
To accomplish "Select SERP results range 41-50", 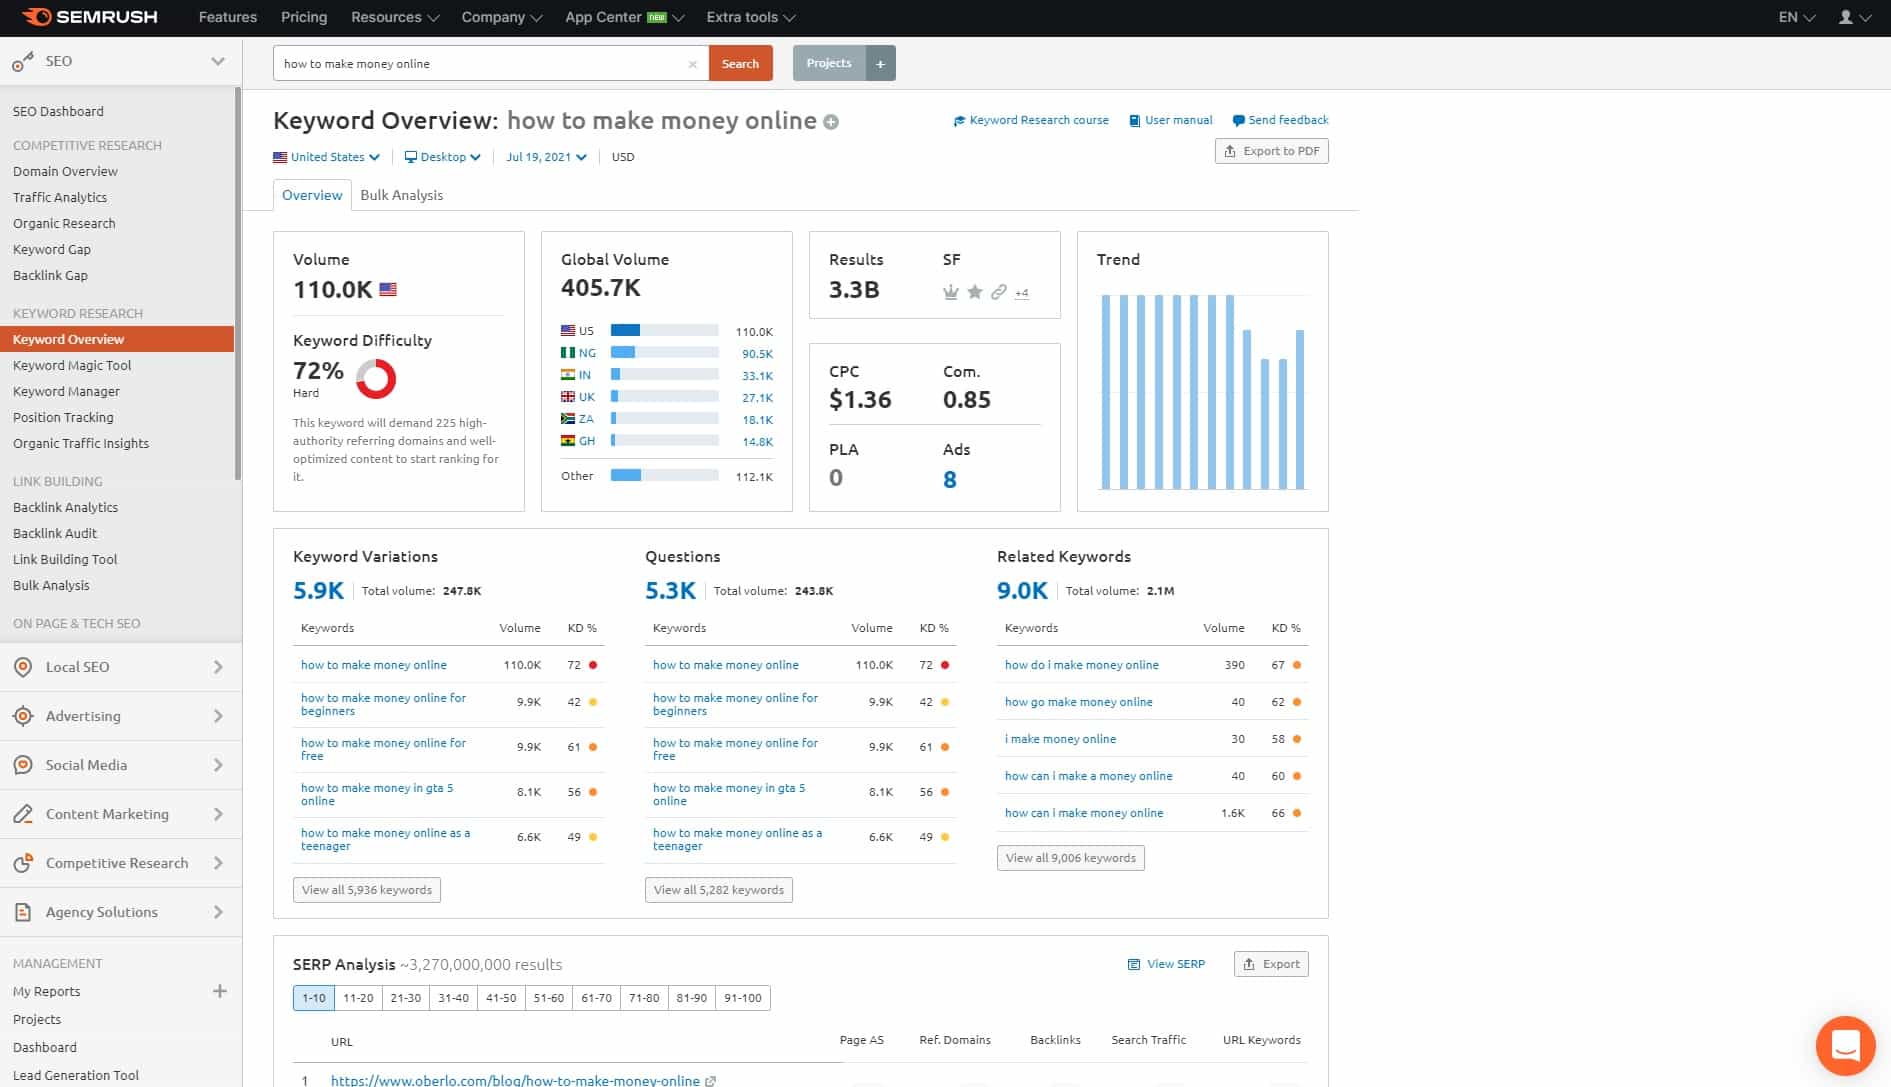I will pos(501,998).
